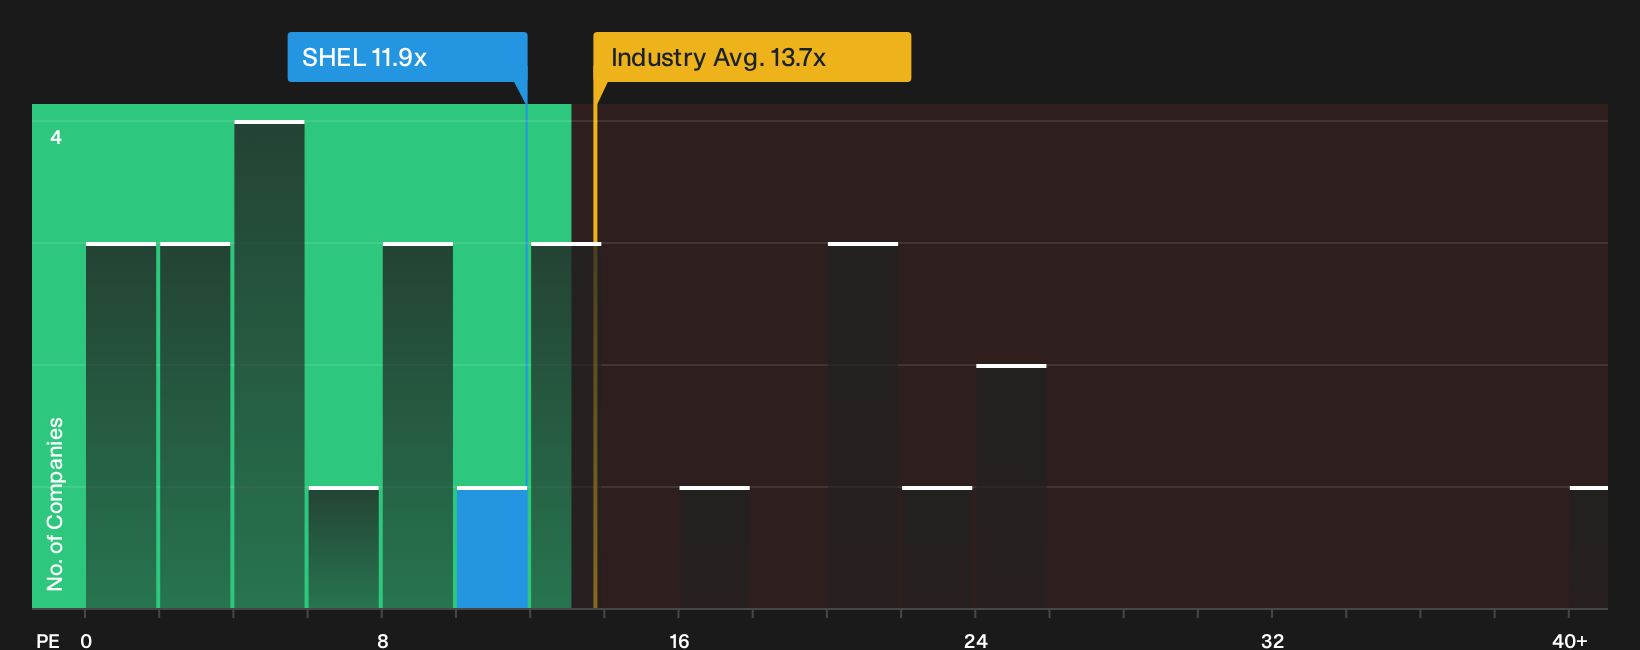Image resolution: width=1640 pixels, height=650 pixels.
Task: Click the blue highlighted SHEL histogram bar
Action: 492,548
